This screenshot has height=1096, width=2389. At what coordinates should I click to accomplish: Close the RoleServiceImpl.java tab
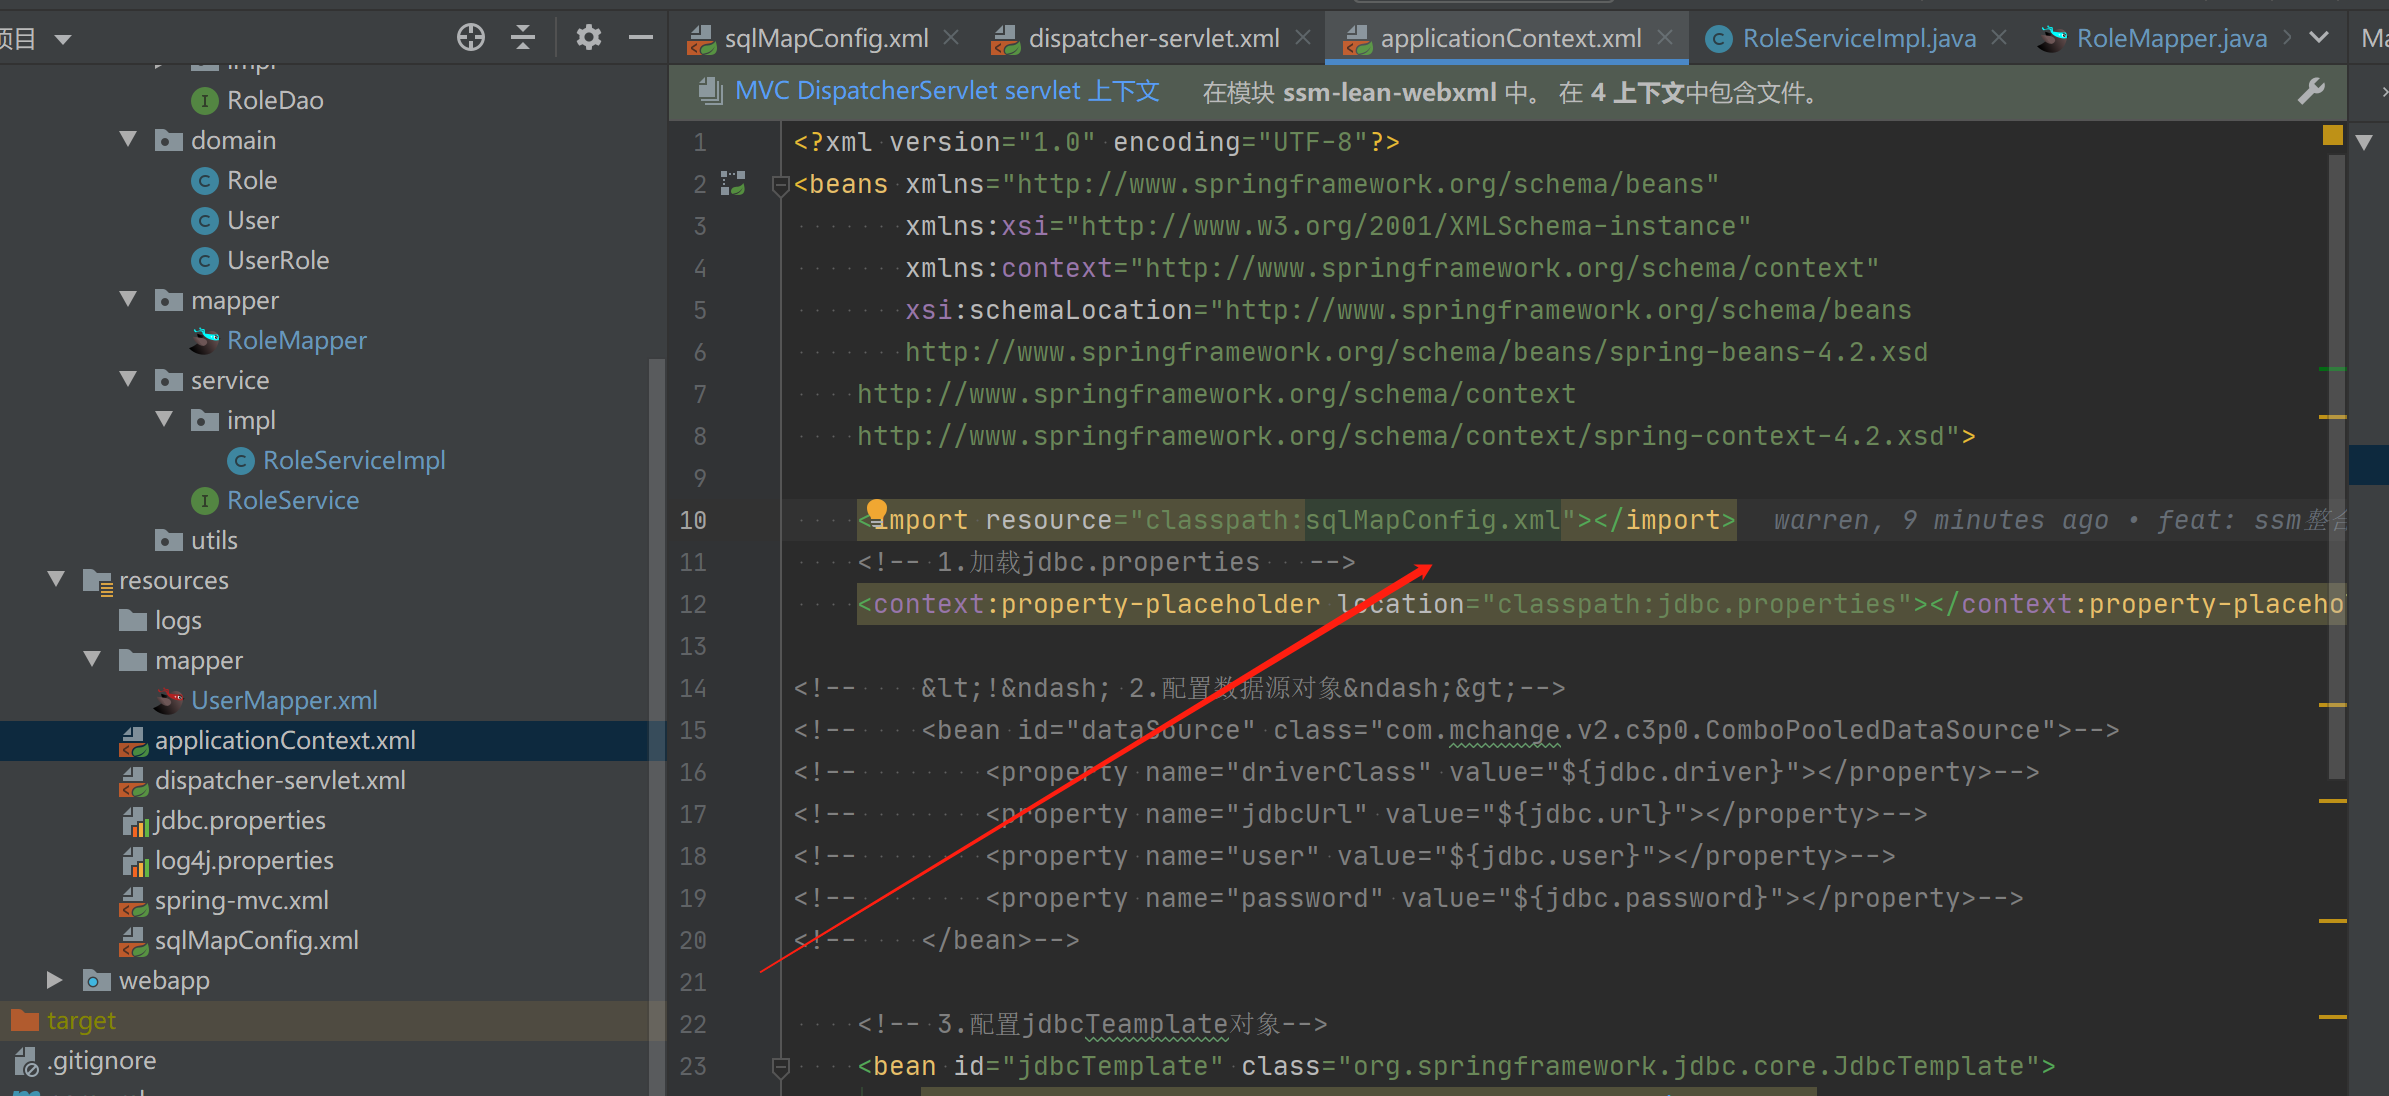point(1999,38)
